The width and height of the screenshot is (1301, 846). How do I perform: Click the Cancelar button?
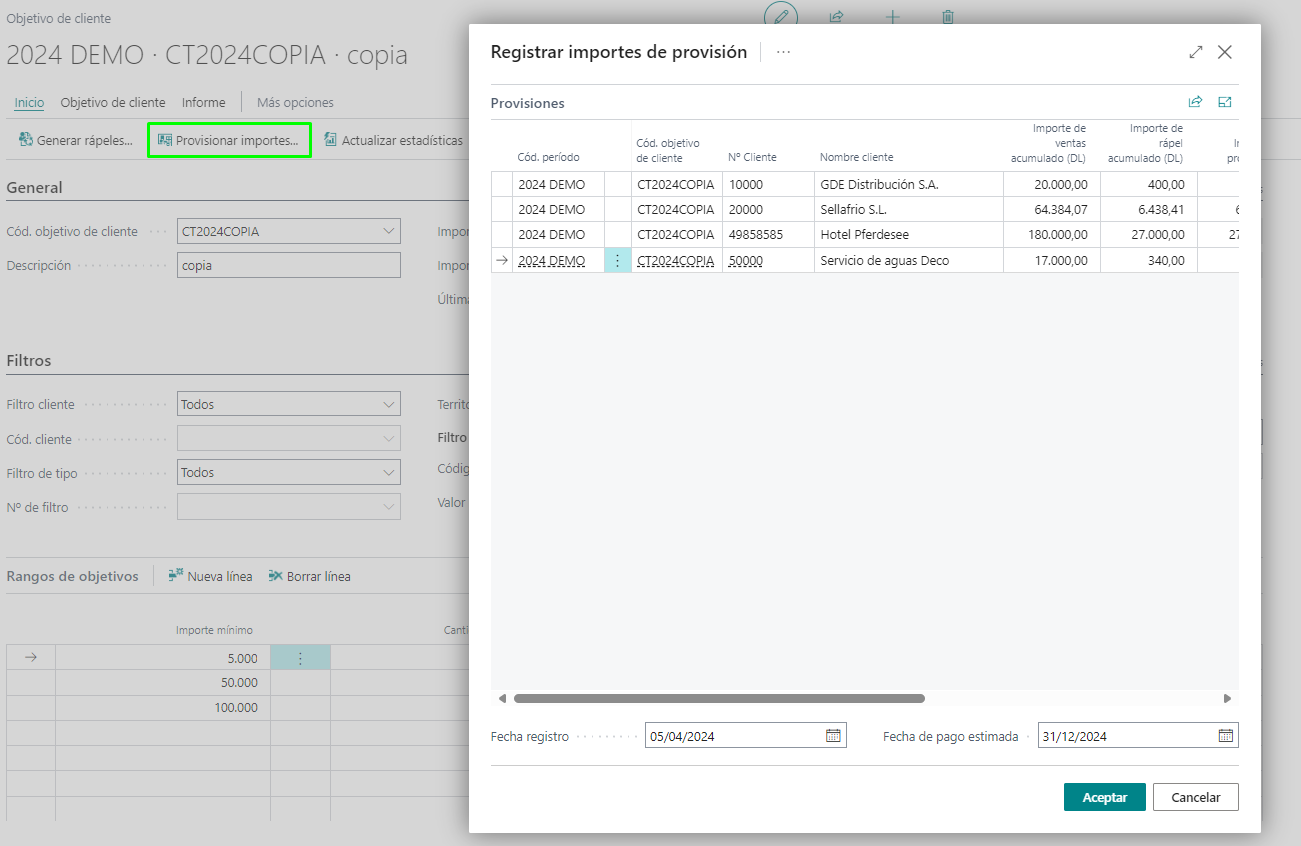1196,797
